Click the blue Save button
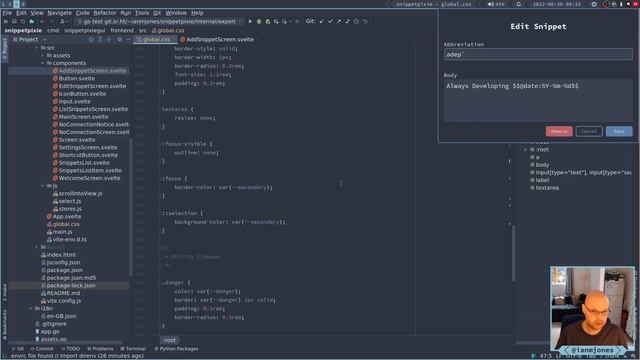The image size is (640, 360). pyautogui.click(x=619, y=131)
